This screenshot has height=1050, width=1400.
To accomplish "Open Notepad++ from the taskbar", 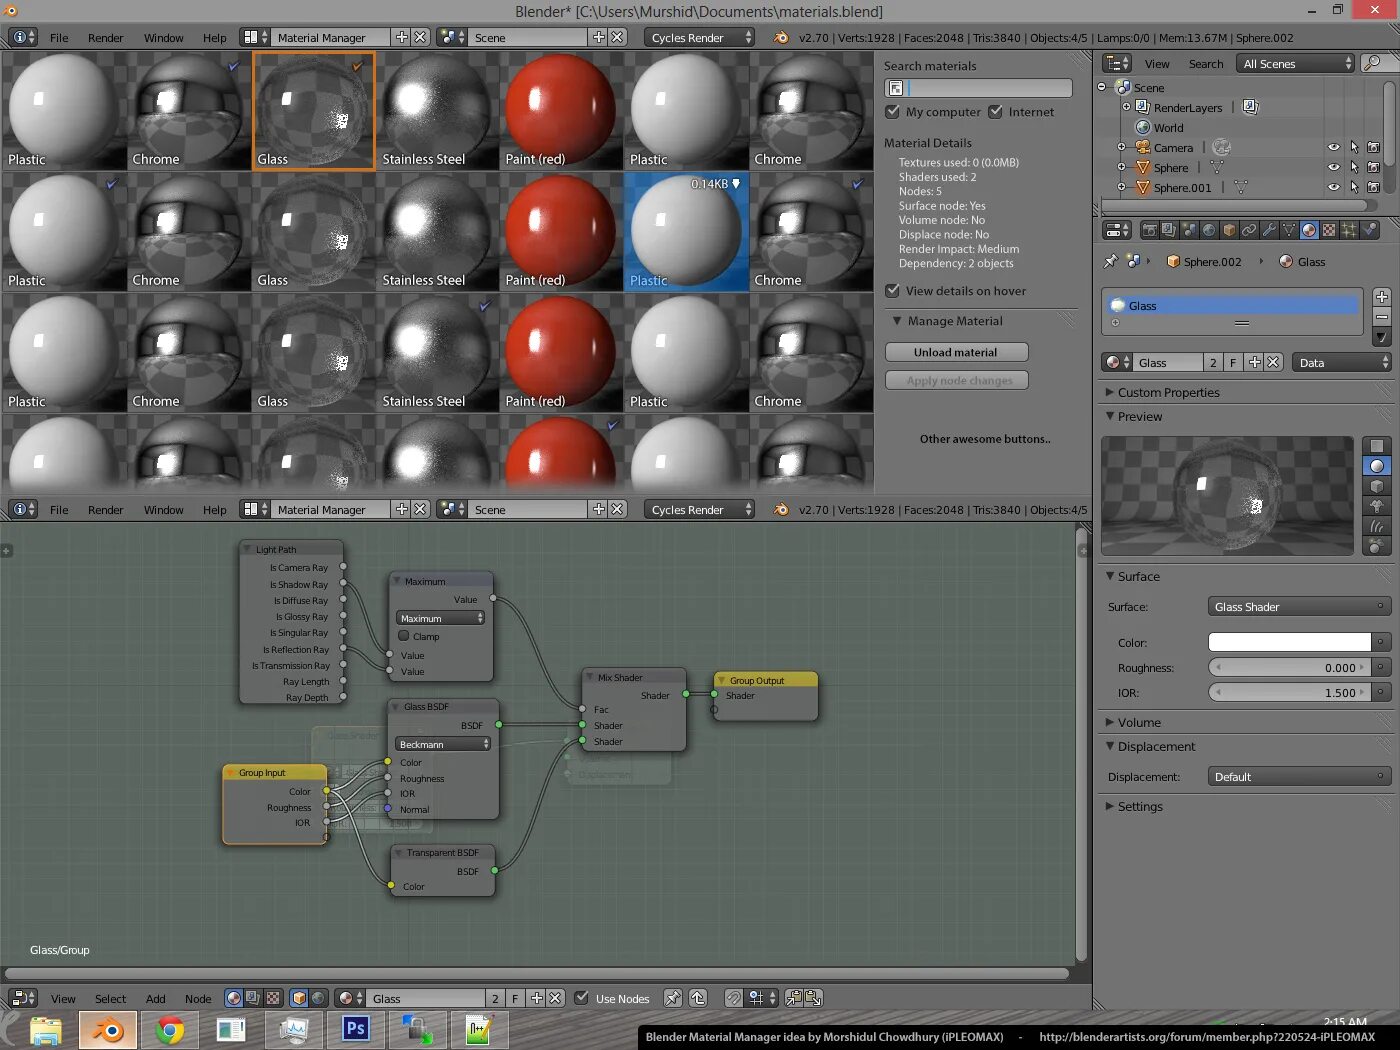I will click(x=479, y=1029).
